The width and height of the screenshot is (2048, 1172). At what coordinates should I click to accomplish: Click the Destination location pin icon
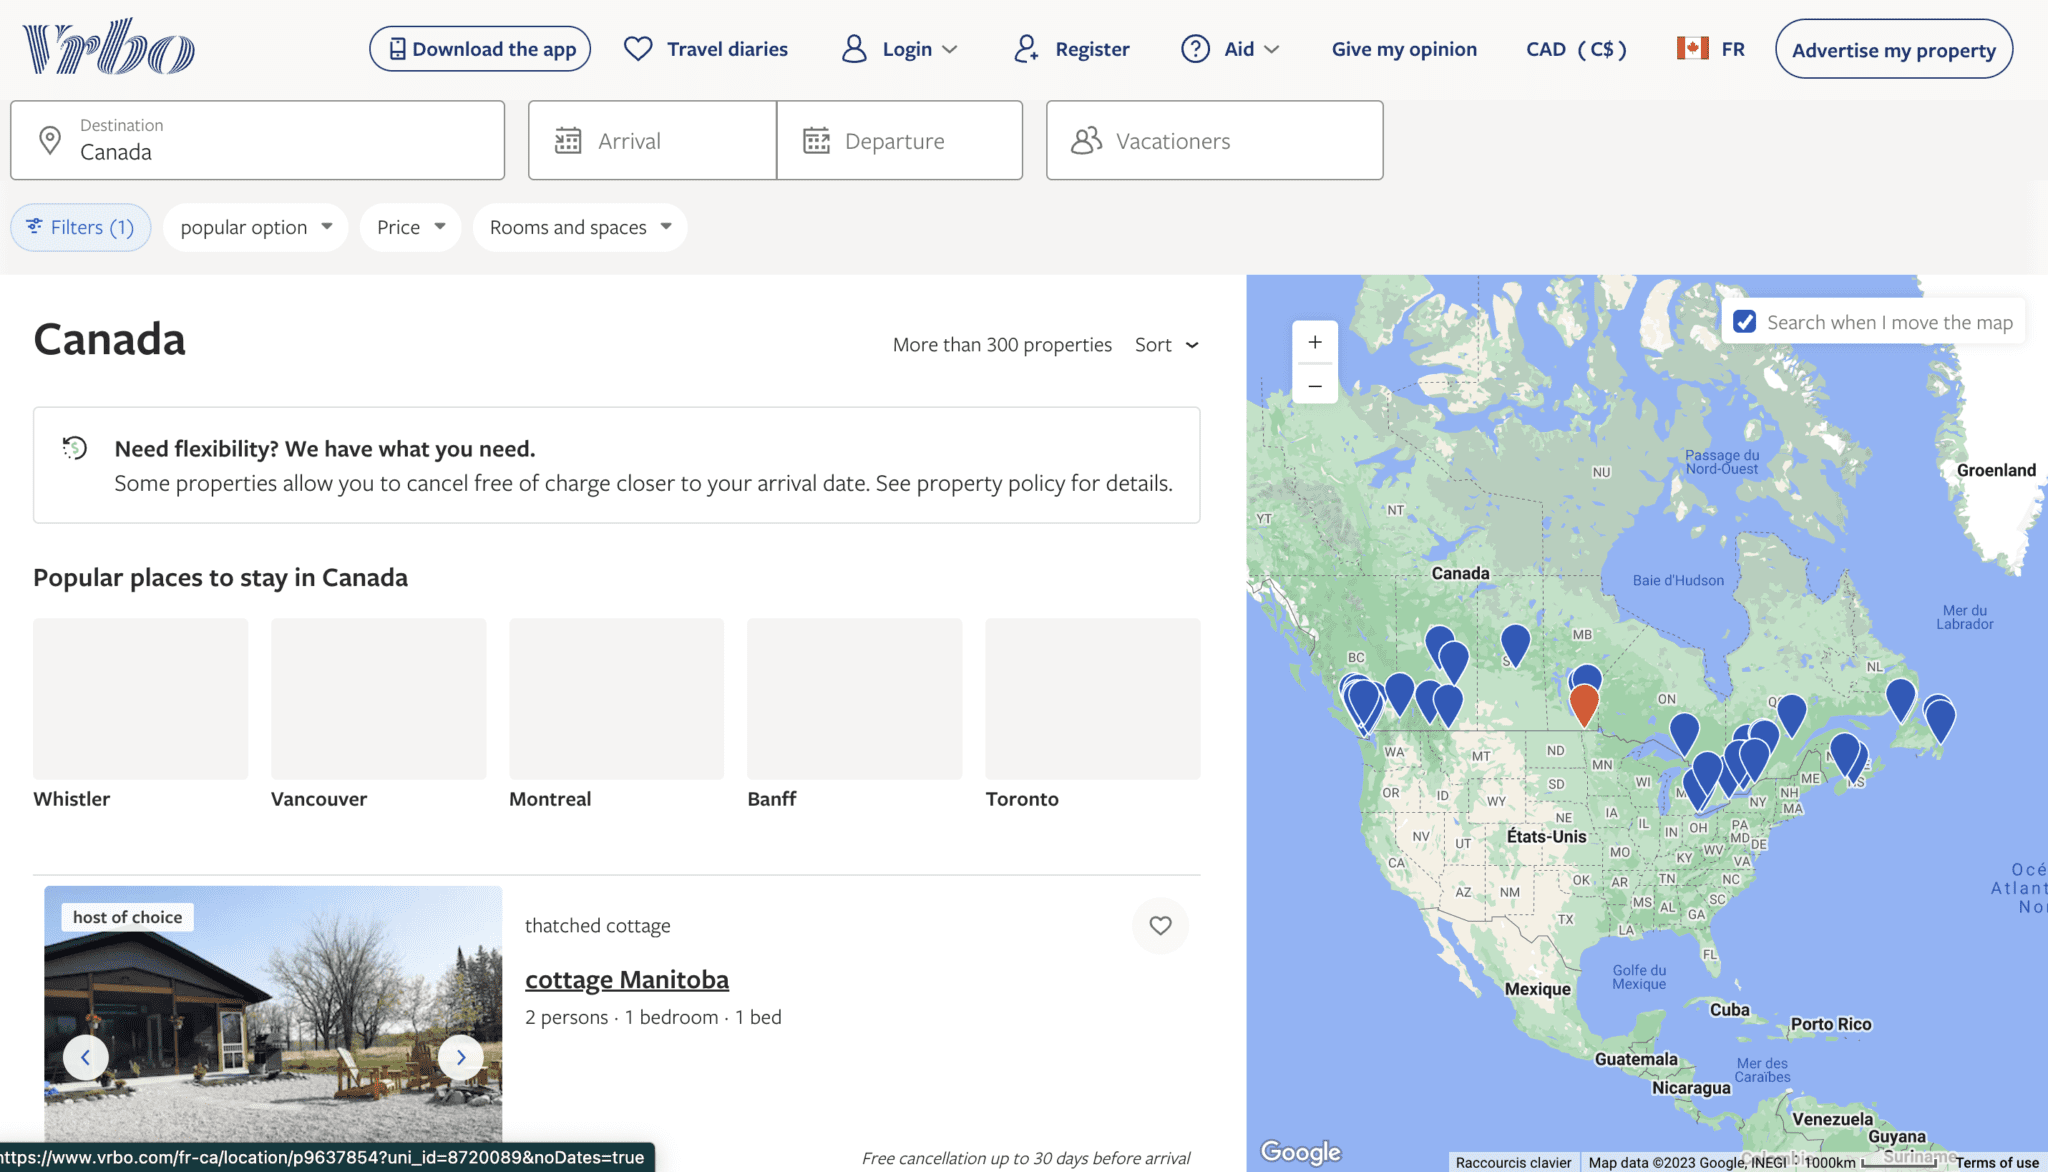click(x=49, y=140)
